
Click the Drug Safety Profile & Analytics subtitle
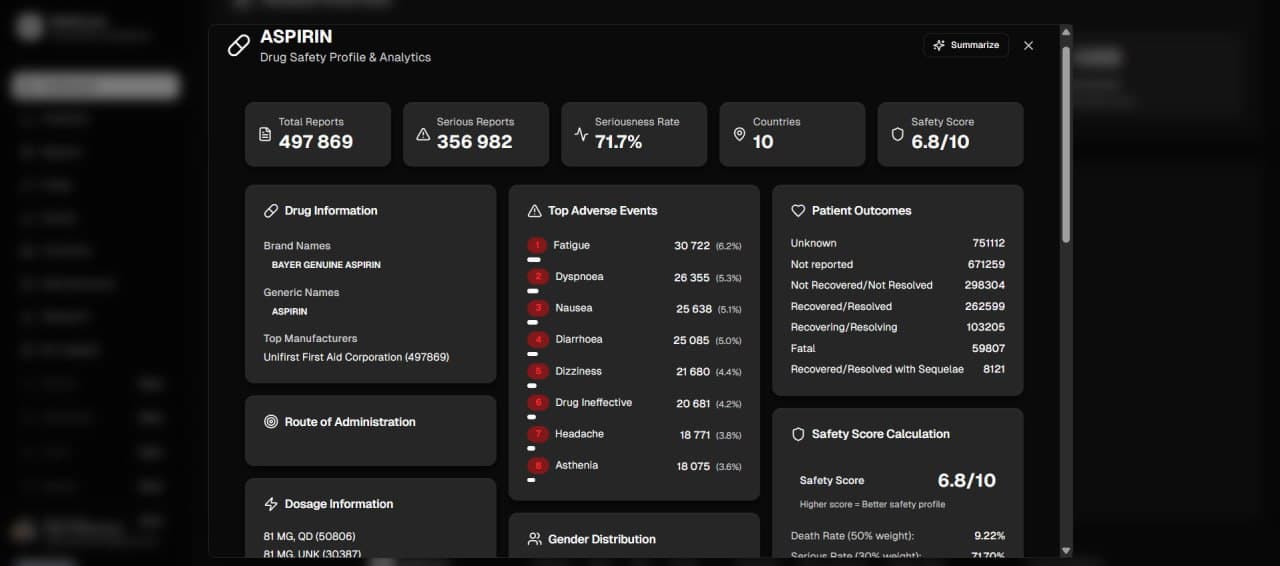coord(345,58)
